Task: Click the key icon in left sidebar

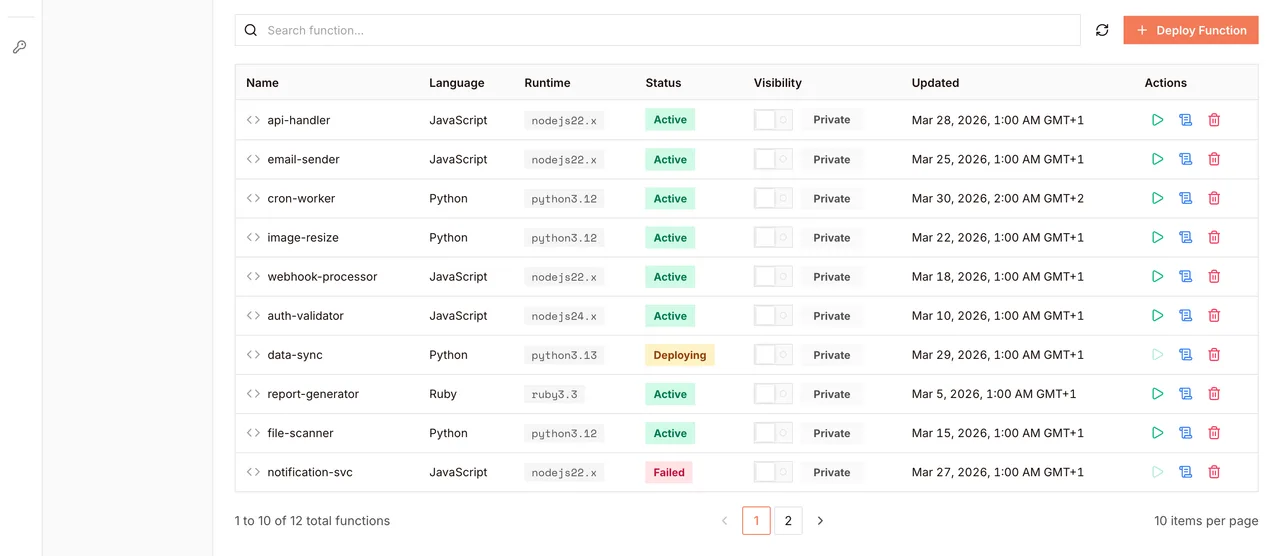Action: click(x=19, y=47)
